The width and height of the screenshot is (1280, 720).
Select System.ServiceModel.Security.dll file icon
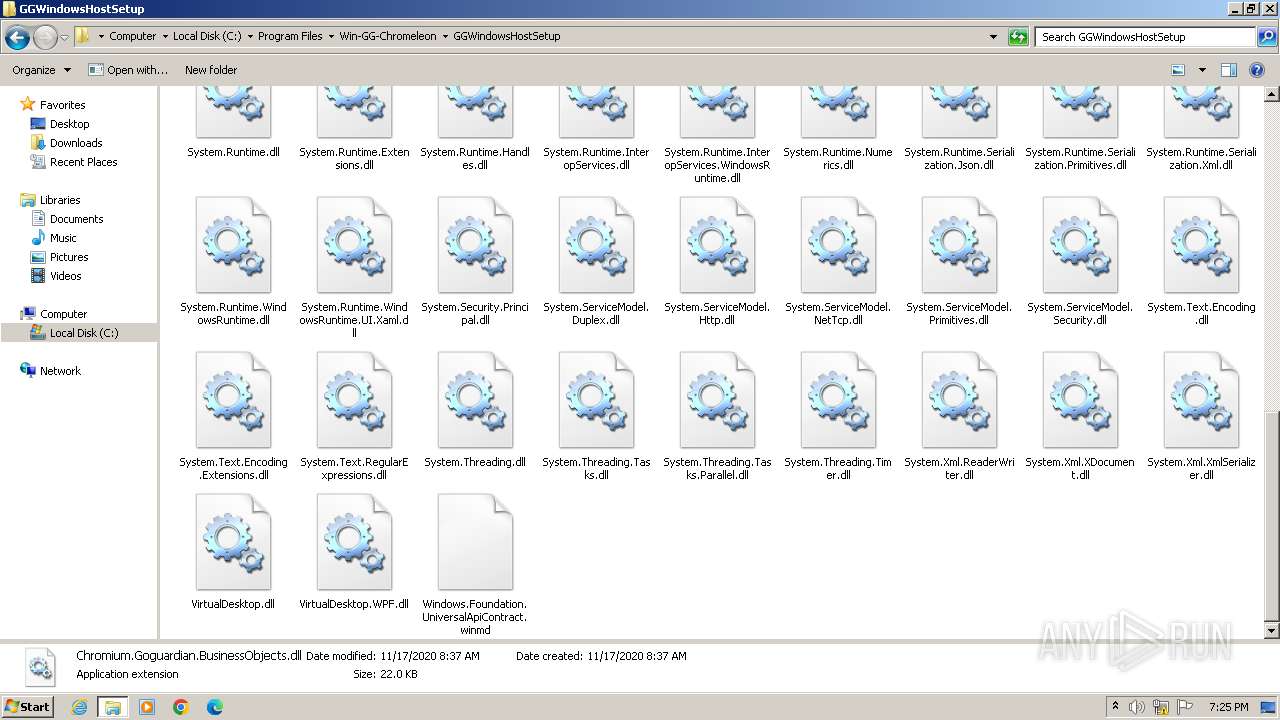tap(1080, 245)
